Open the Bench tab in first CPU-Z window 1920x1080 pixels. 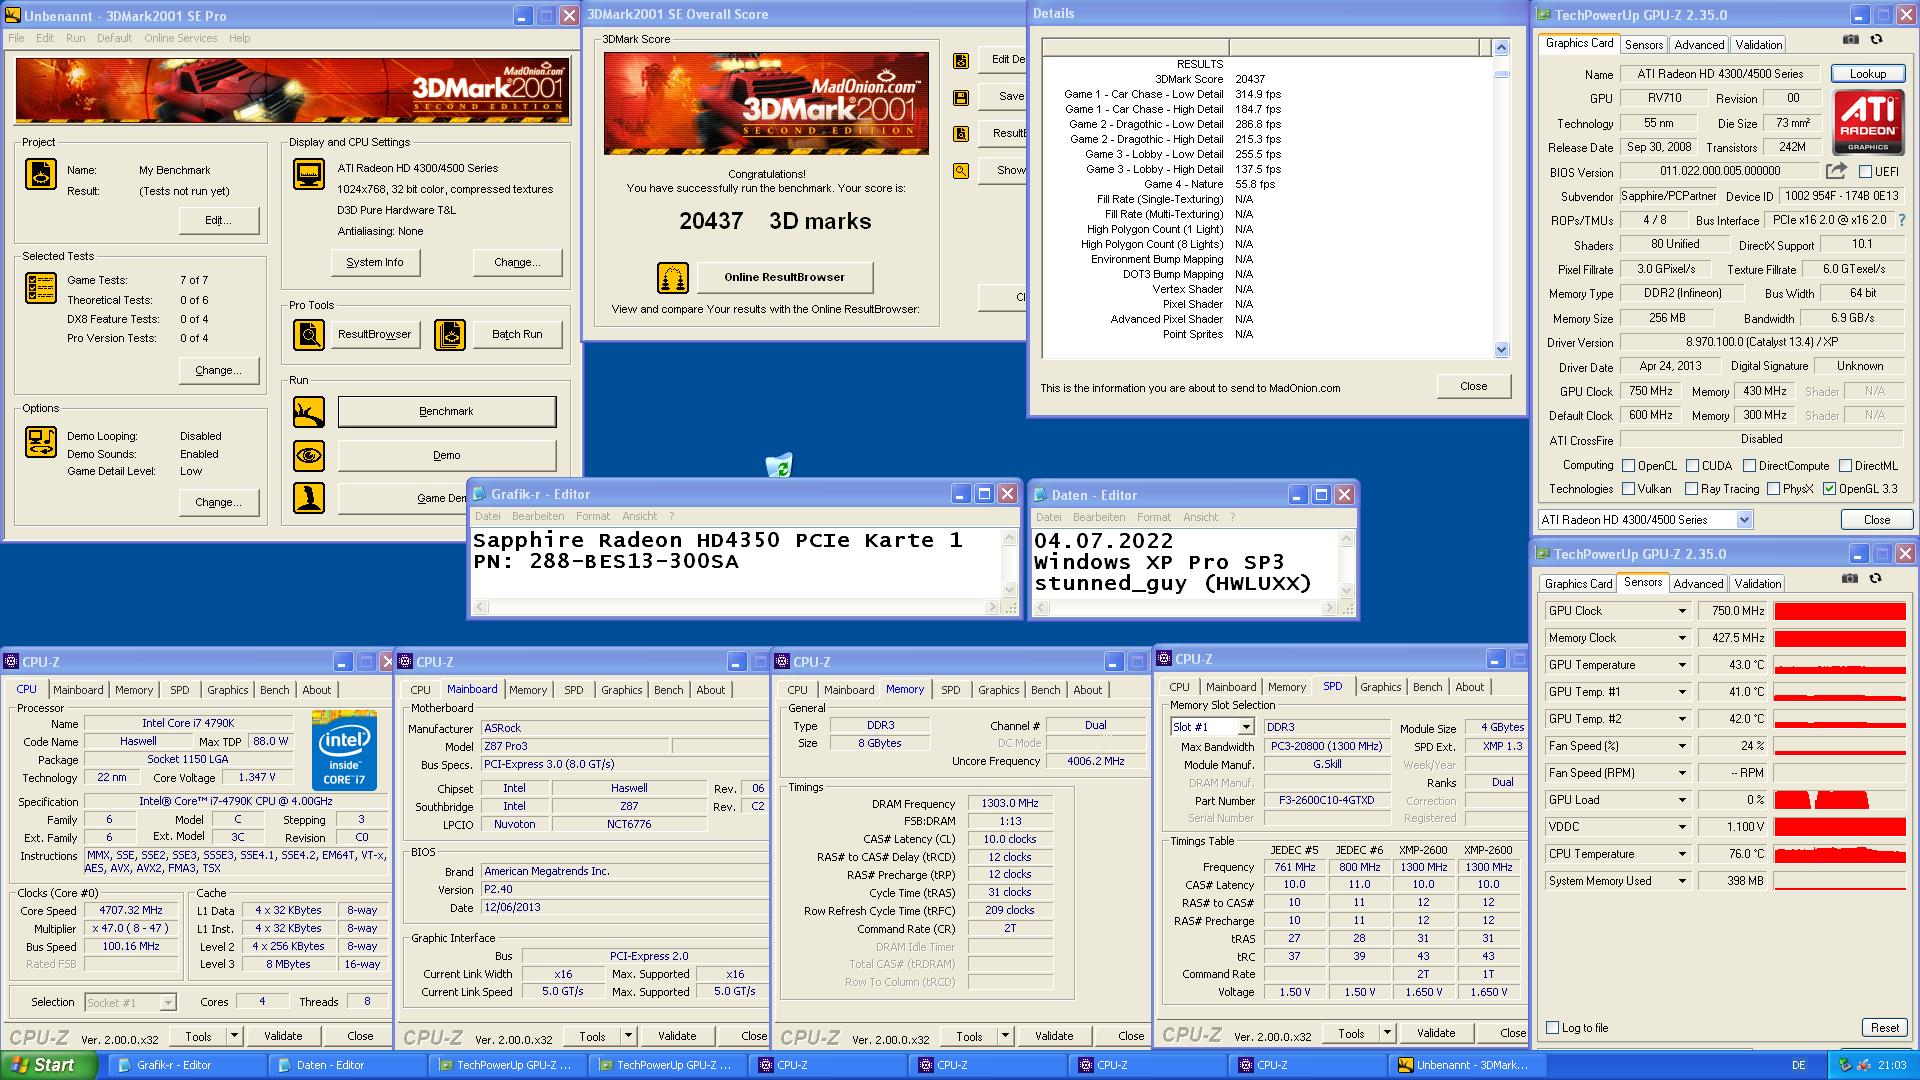pyautogui.click(x=274, y=690)
